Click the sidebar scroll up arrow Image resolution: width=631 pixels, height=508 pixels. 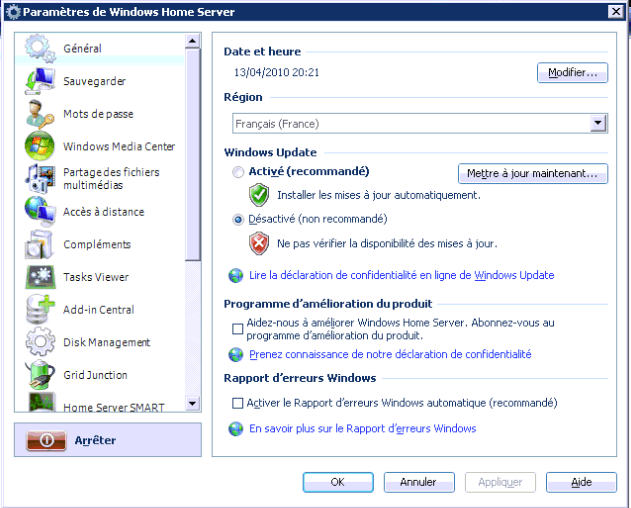tap(193, 41)
